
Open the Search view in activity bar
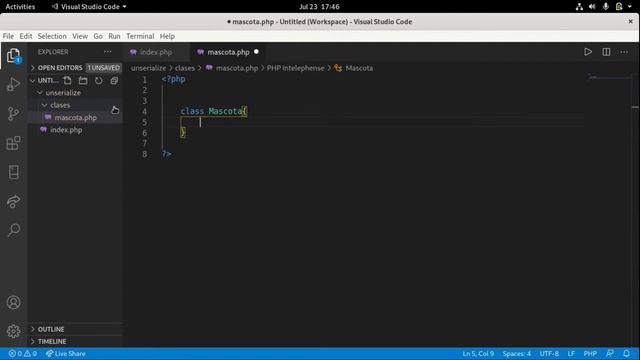pos(13,230)
